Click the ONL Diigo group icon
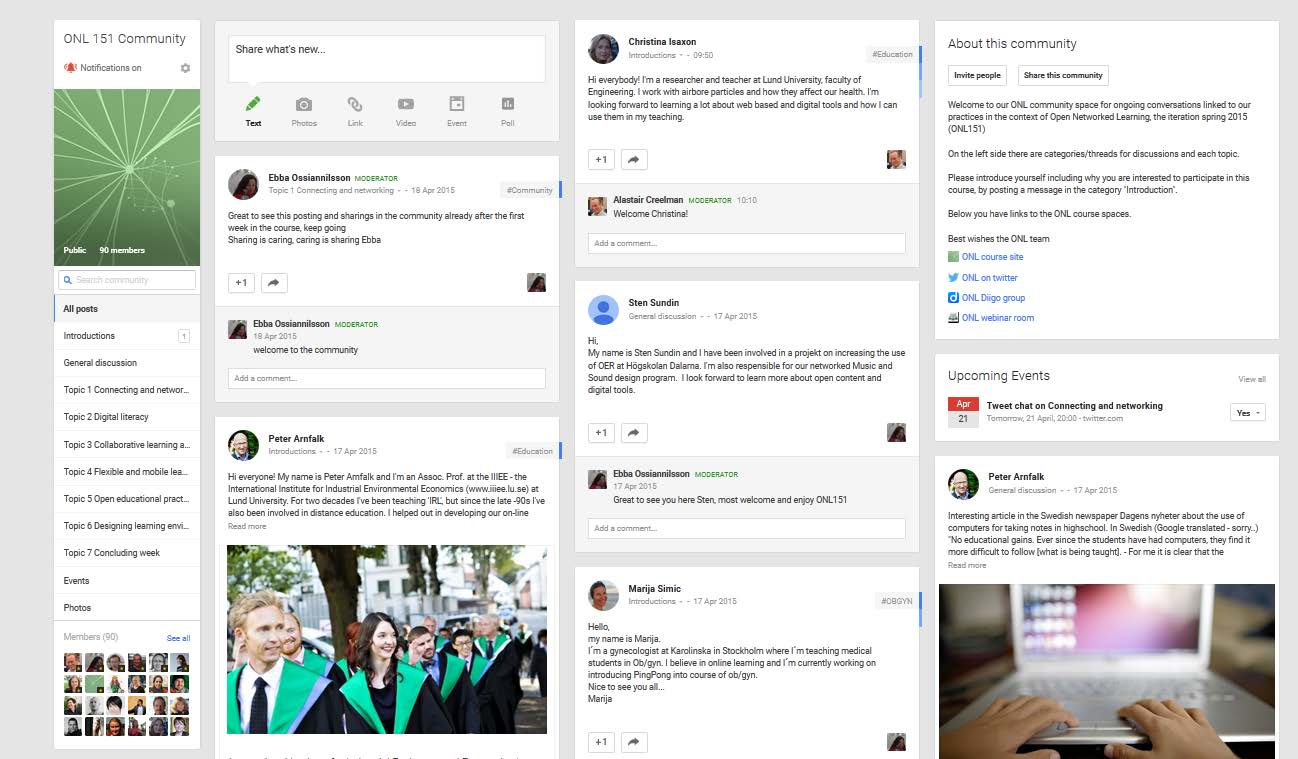The image size is (1298, 759). tap(953, 298)
